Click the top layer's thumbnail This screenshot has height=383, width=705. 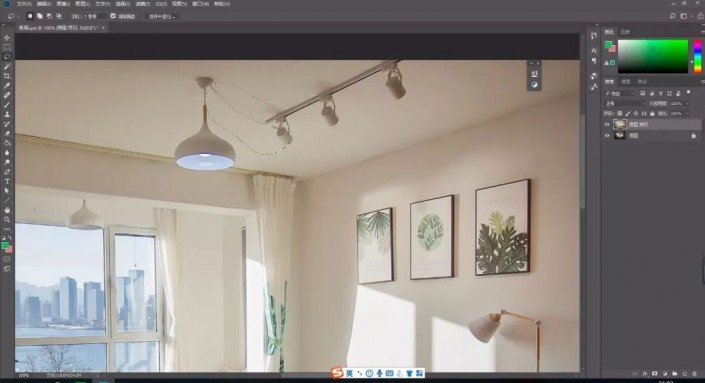click(620, 125)
